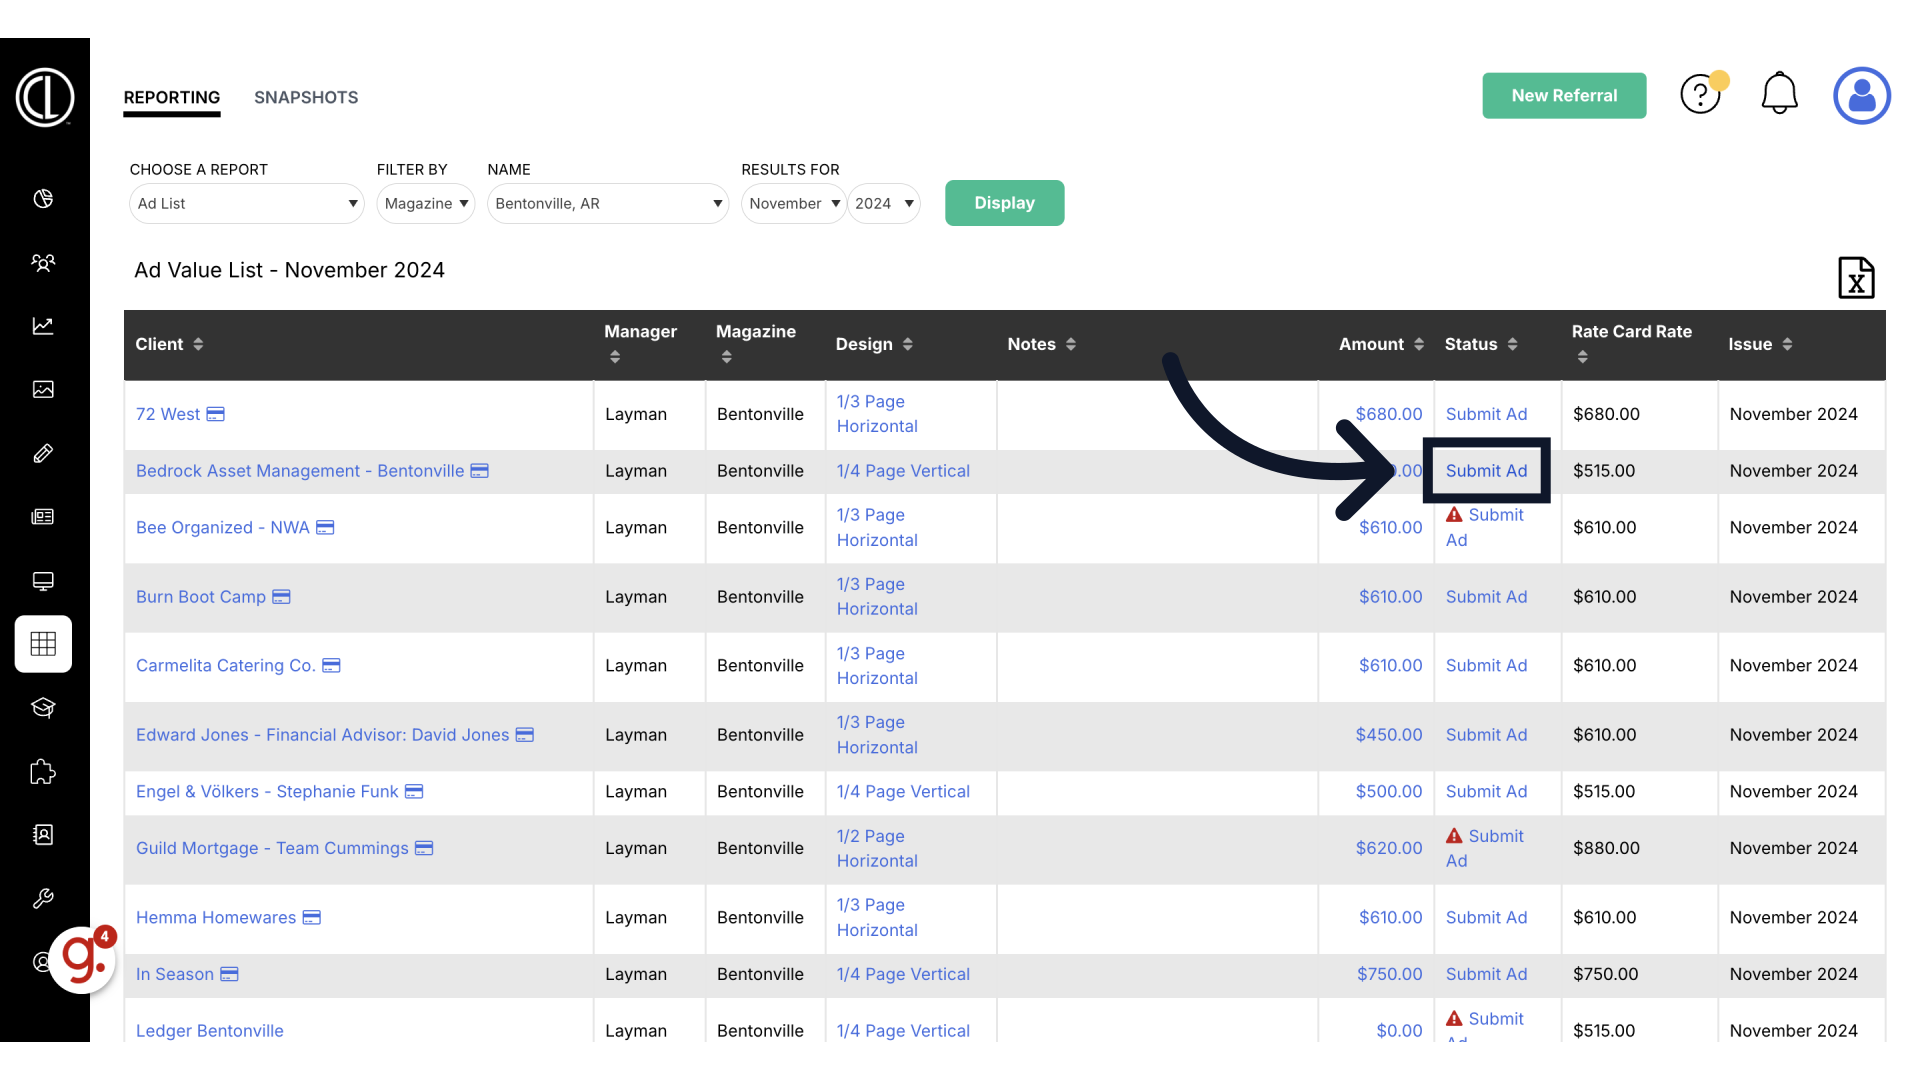The image size is (1920, 1080).
Task: Open the pie chart dashboard sidebar icon
Action: click(x=43, y=199)
